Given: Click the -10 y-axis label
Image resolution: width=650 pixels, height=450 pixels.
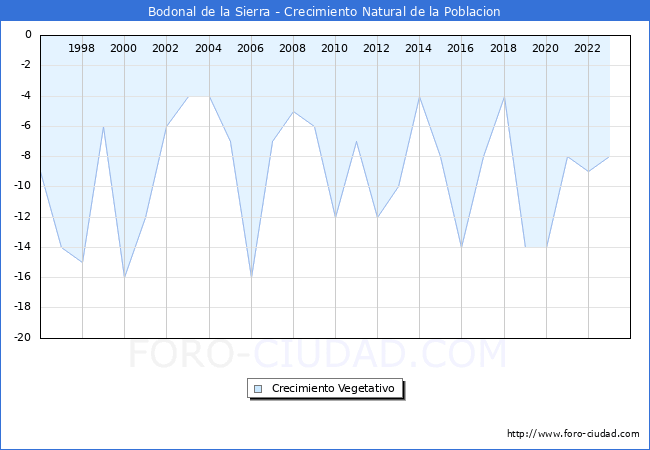Looking at the screenshot, I should [23, 186].
